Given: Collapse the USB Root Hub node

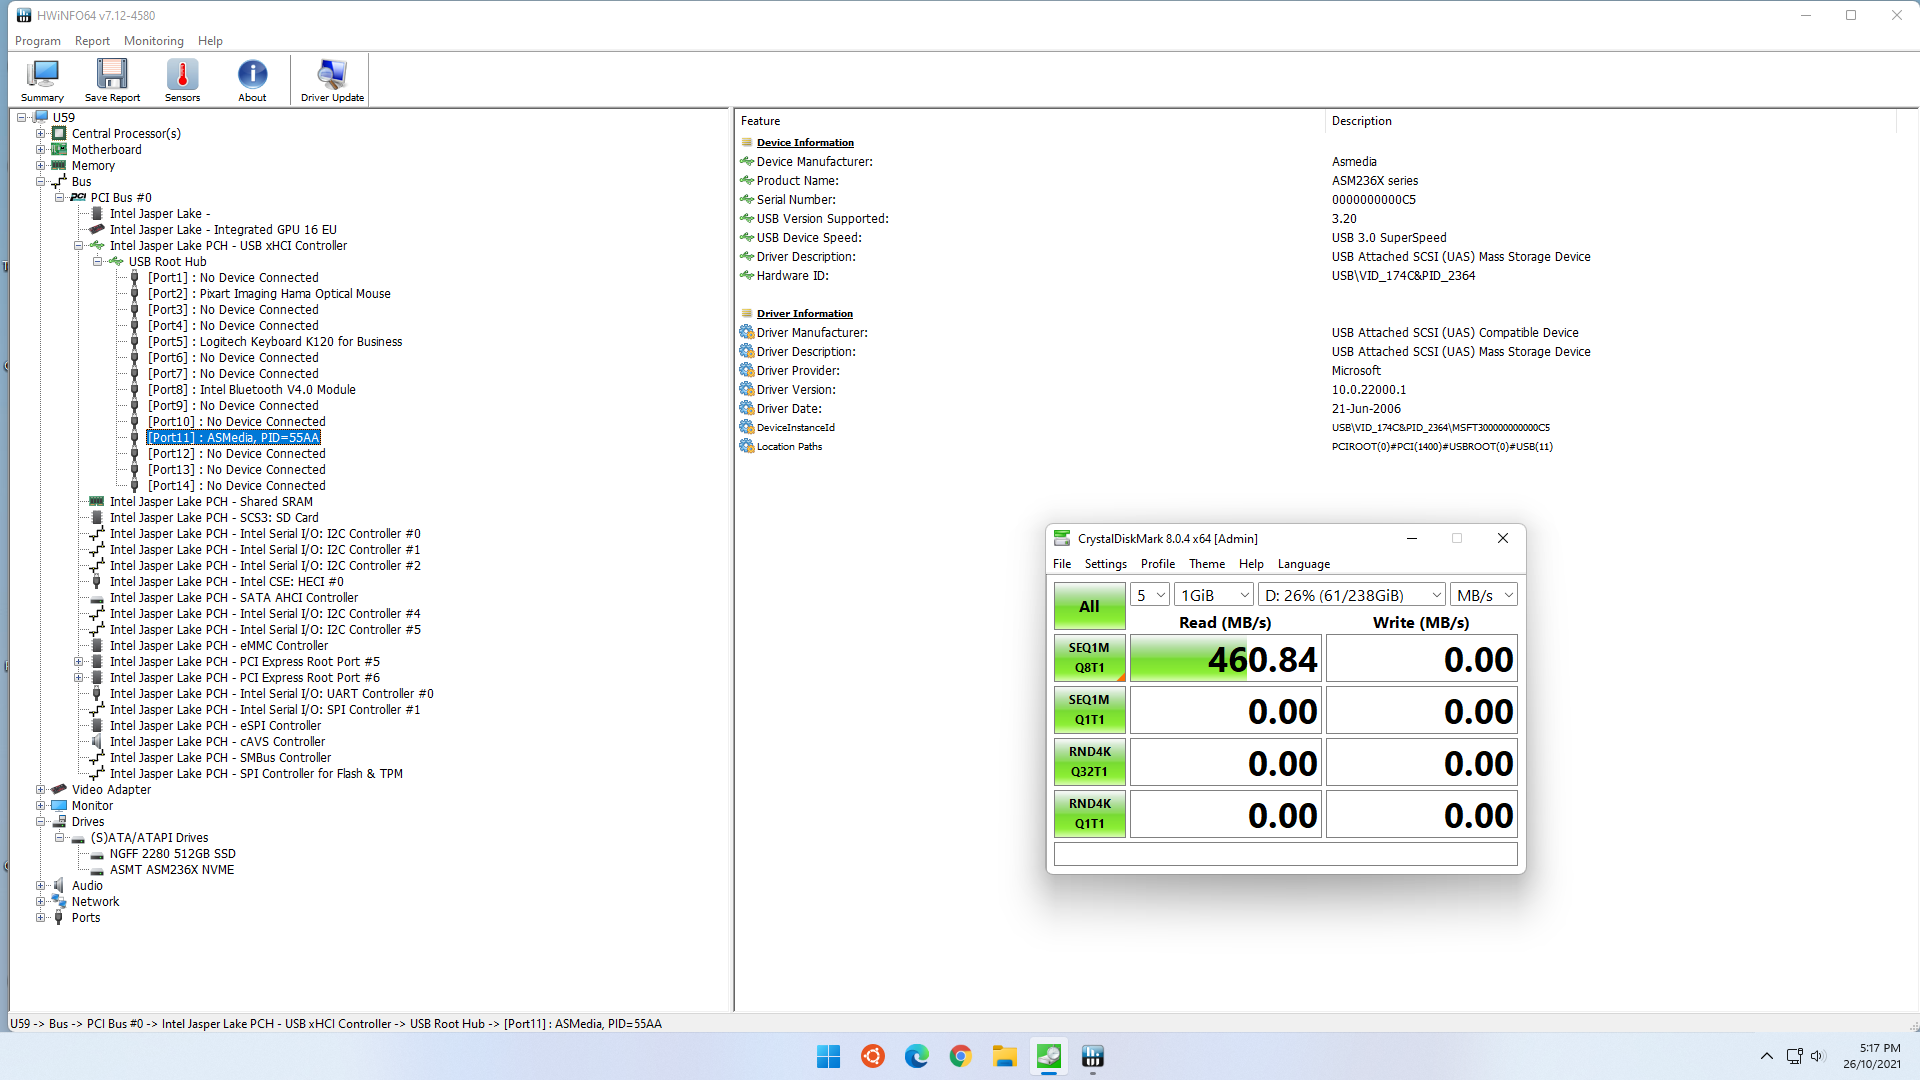Looking at the screenshot, I should click(x=98, y=262).
